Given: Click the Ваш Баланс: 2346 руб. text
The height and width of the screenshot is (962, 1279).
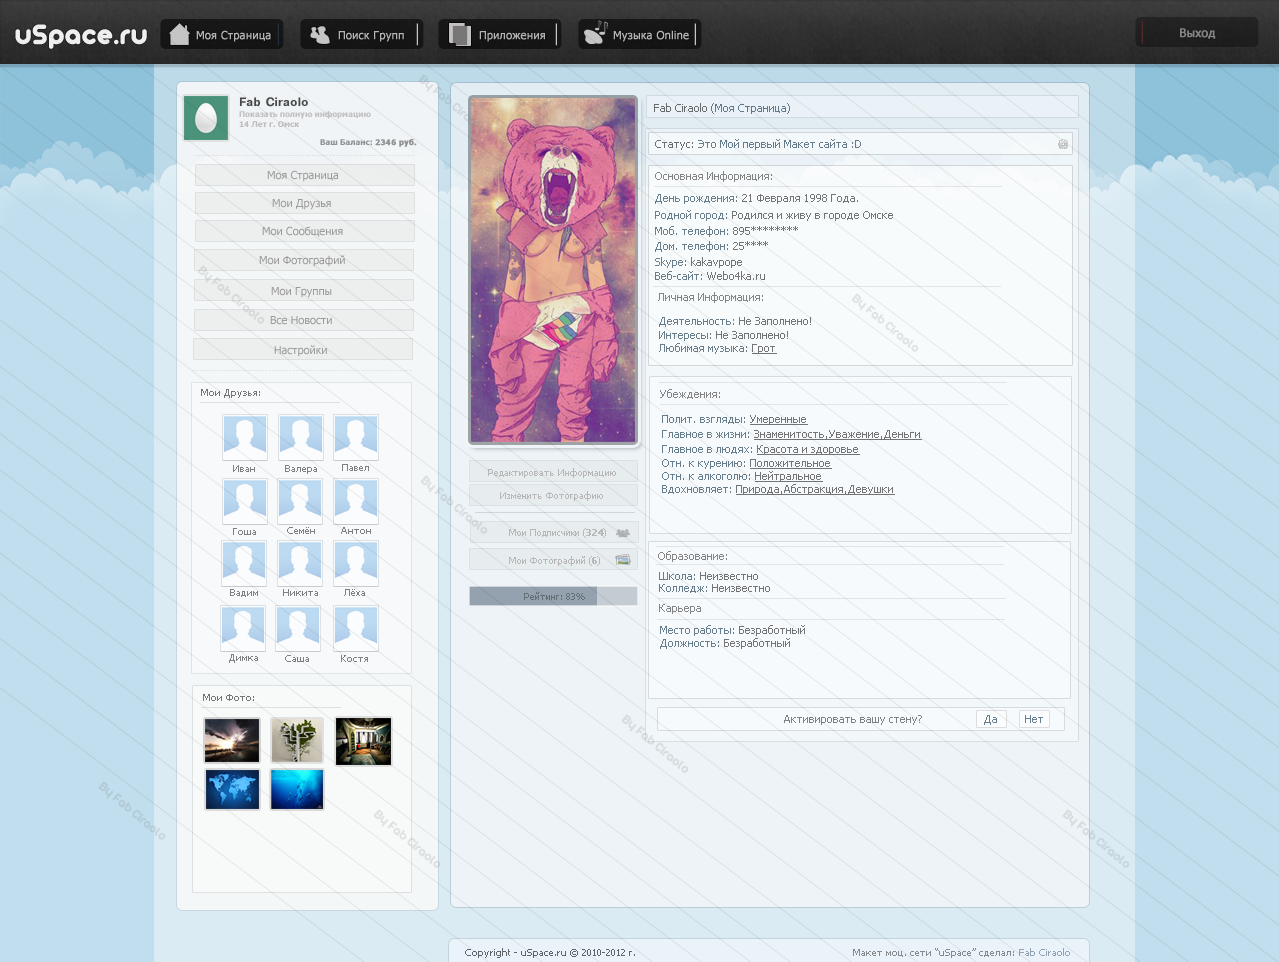Looking at the screenshot, I should coord(368,143).
